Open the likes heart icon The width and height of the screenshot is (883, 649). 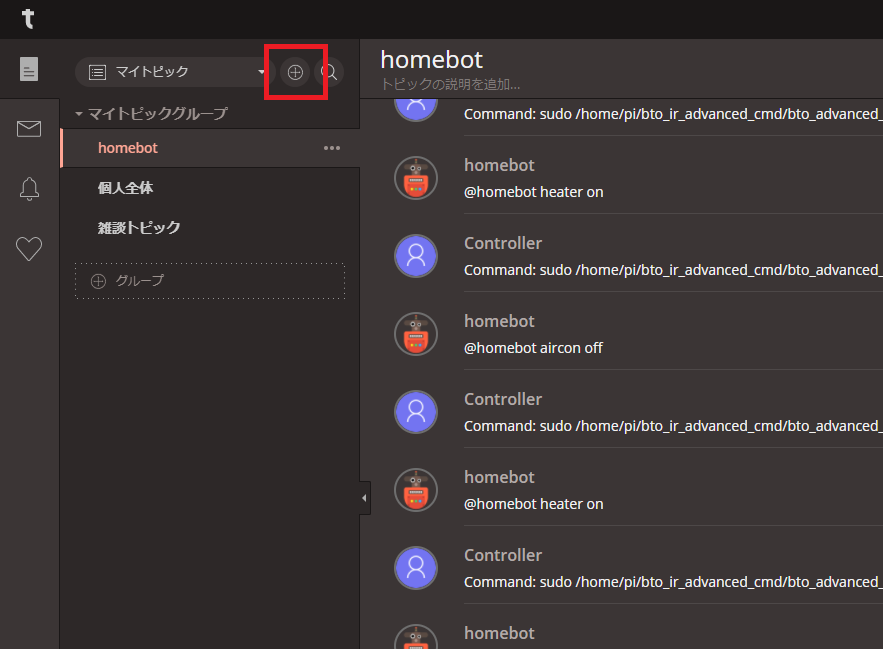(29, 248)
